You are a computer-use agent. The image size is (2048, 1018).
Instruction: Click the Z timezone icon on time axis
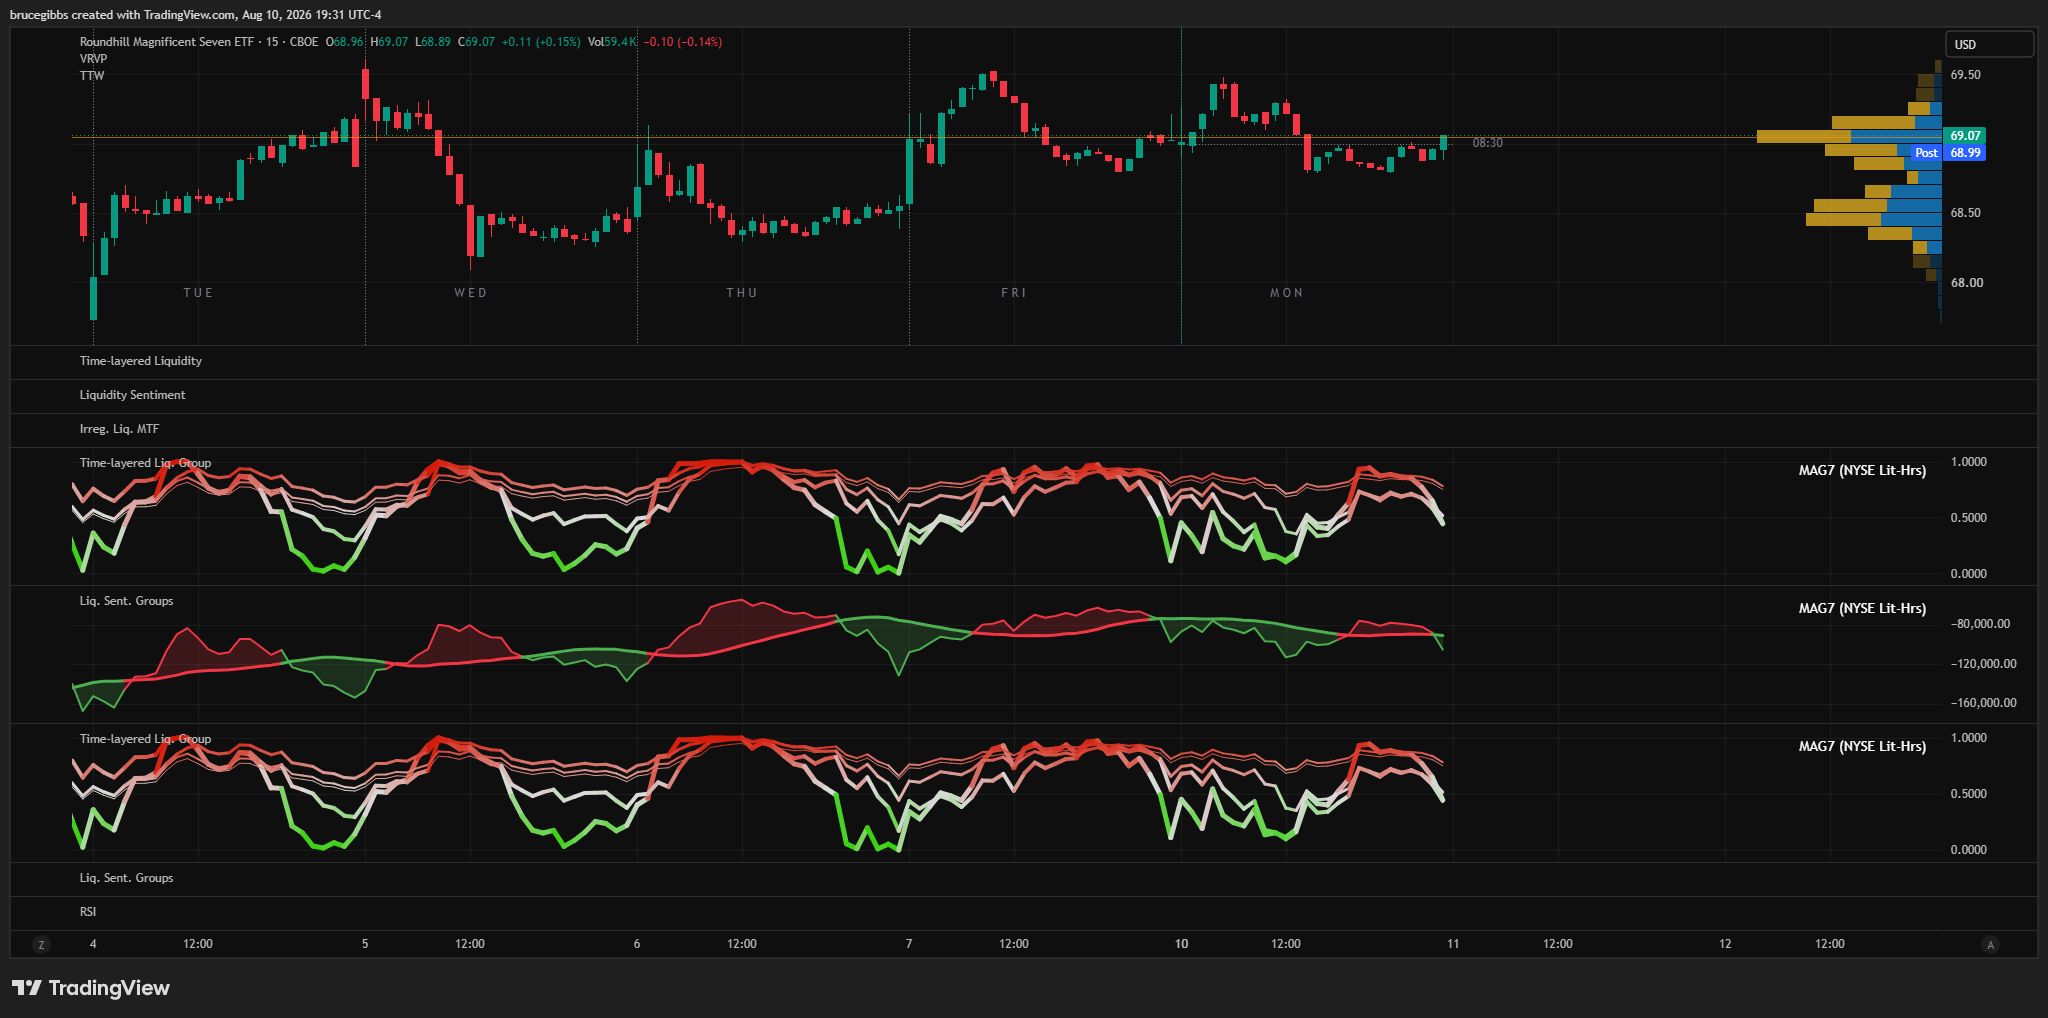pos(41,944)
